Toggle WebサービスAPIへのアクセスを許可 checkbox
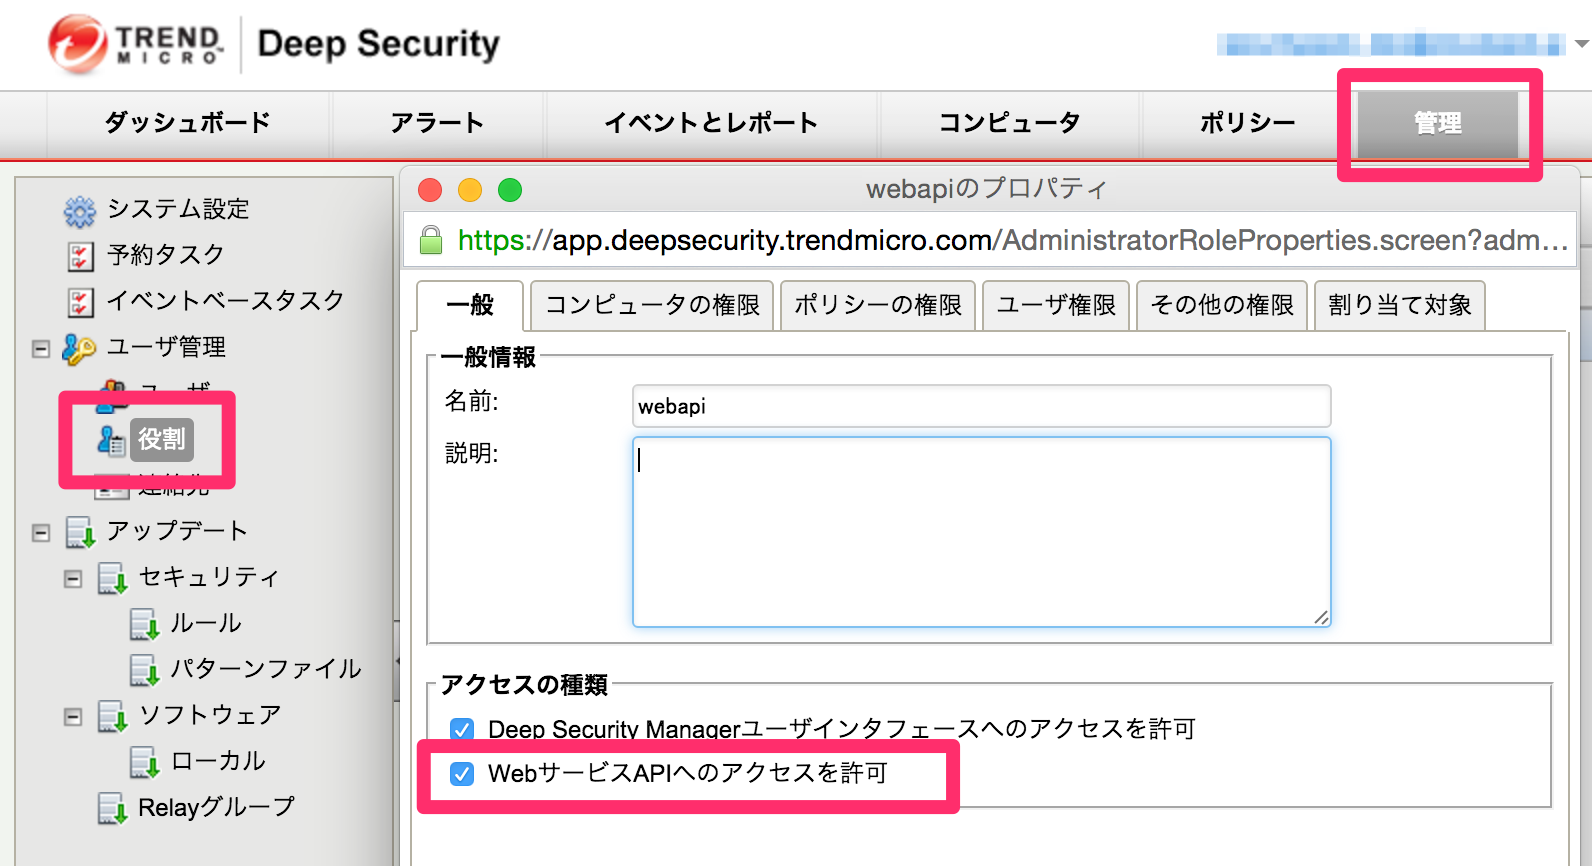1592x866 pixels. (462, 773)
